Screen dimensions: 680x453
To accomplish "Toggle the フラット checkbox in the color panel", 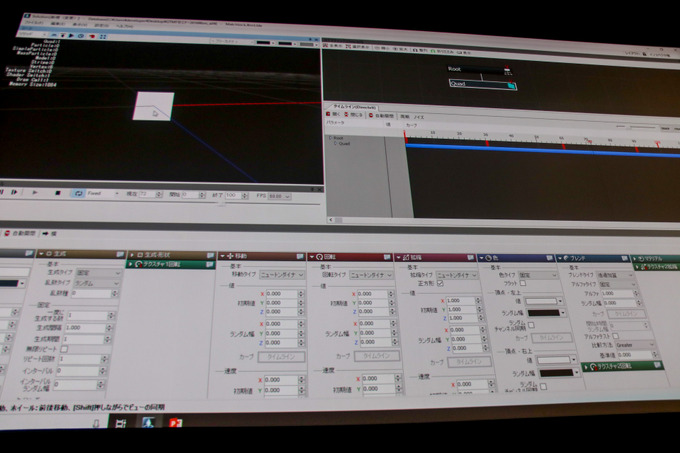I will click(x=522, y=283).
